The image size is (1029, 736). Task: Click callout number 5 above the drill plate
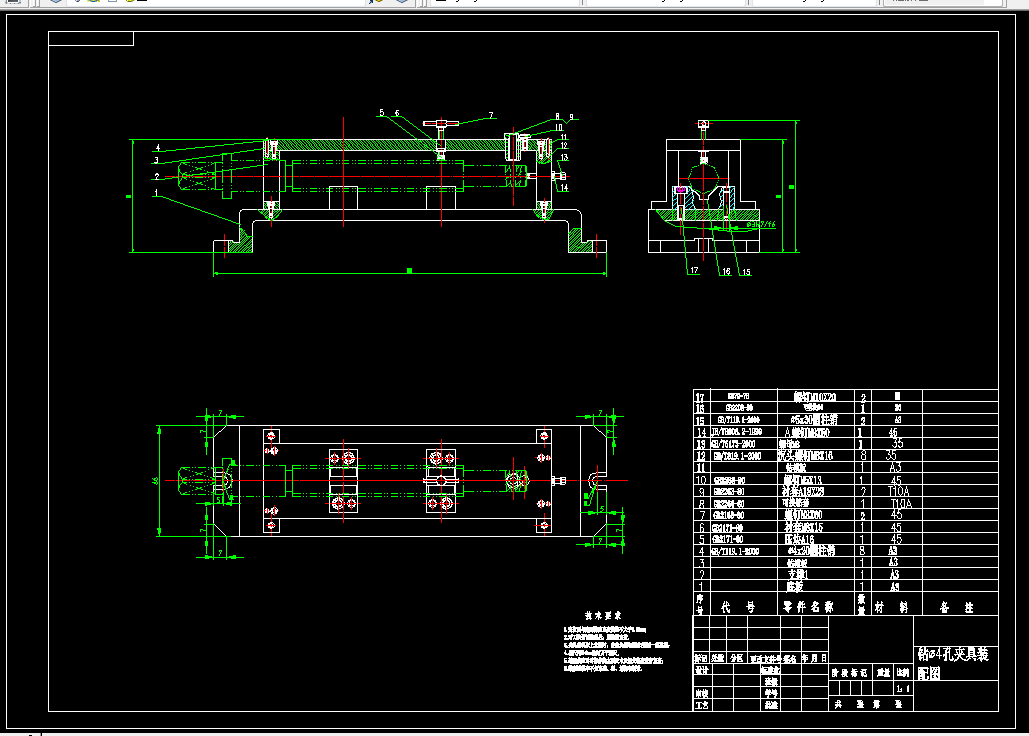[381, 113]
